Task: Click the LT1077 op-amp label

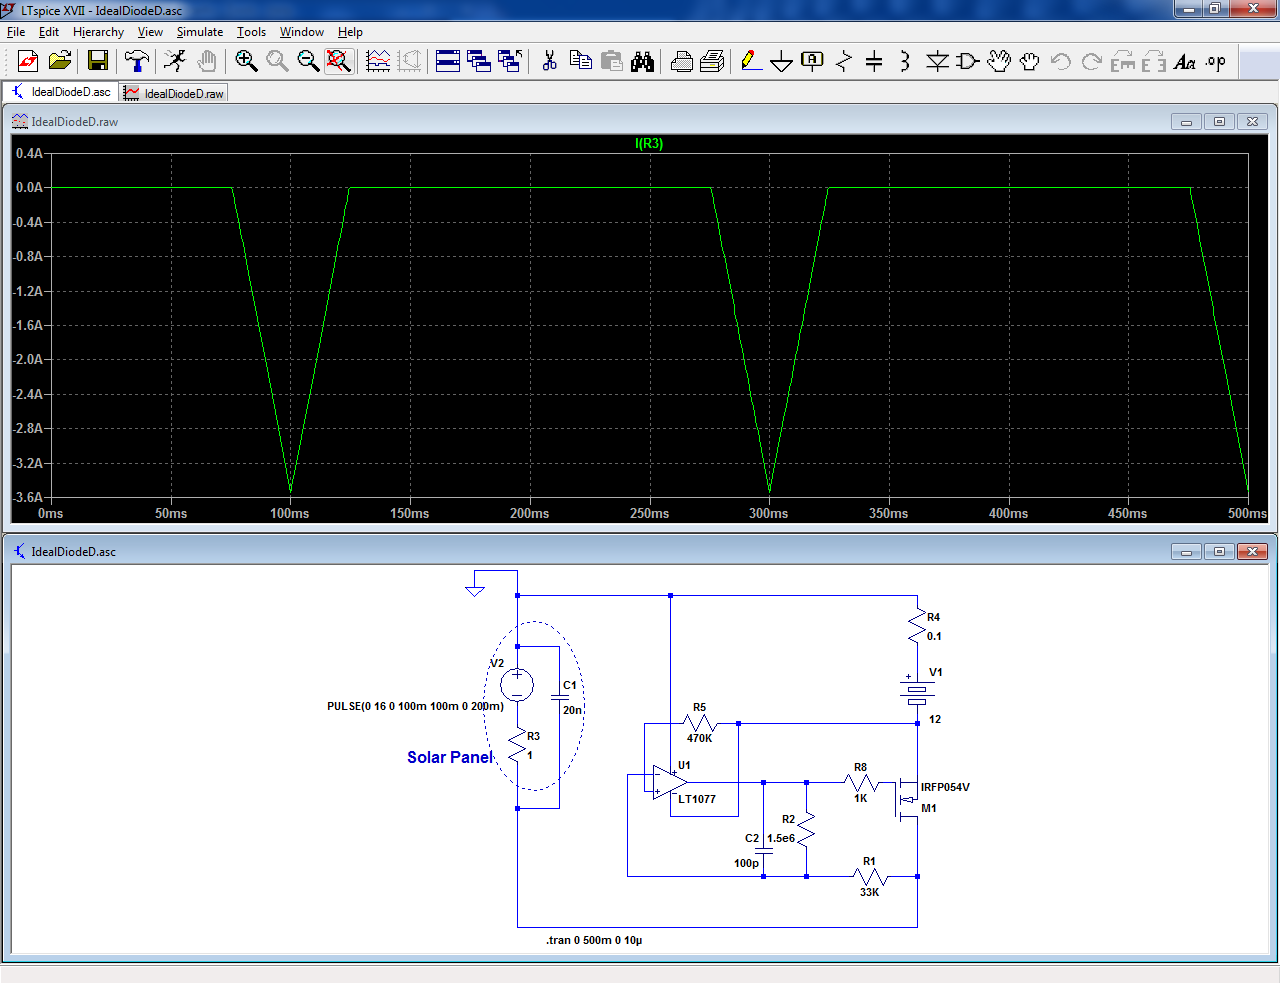Action: 697,799
